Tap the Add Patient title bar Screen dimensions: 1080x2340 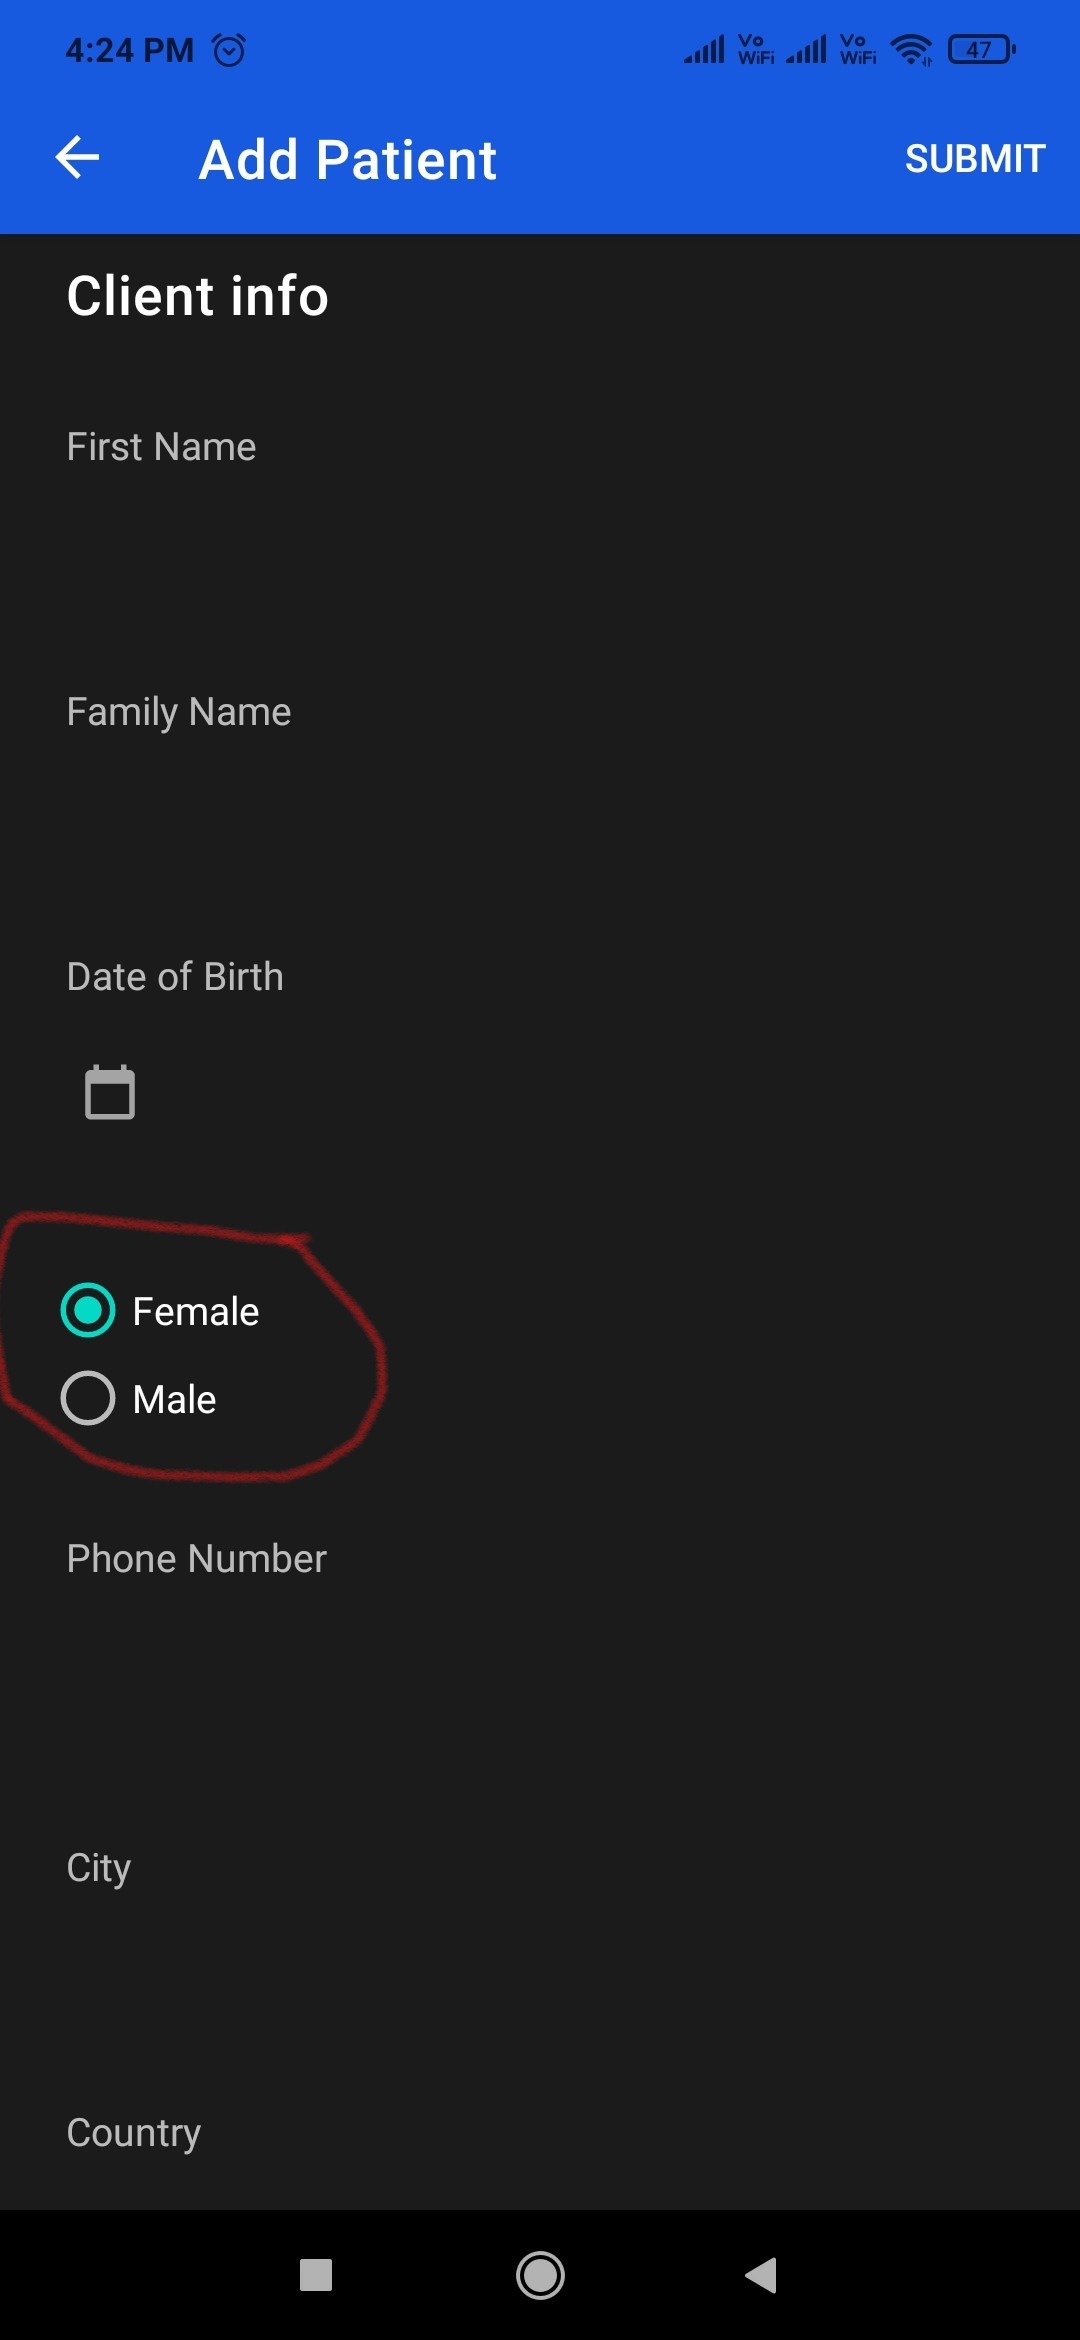pyautogui.click(x=347, y=158)
